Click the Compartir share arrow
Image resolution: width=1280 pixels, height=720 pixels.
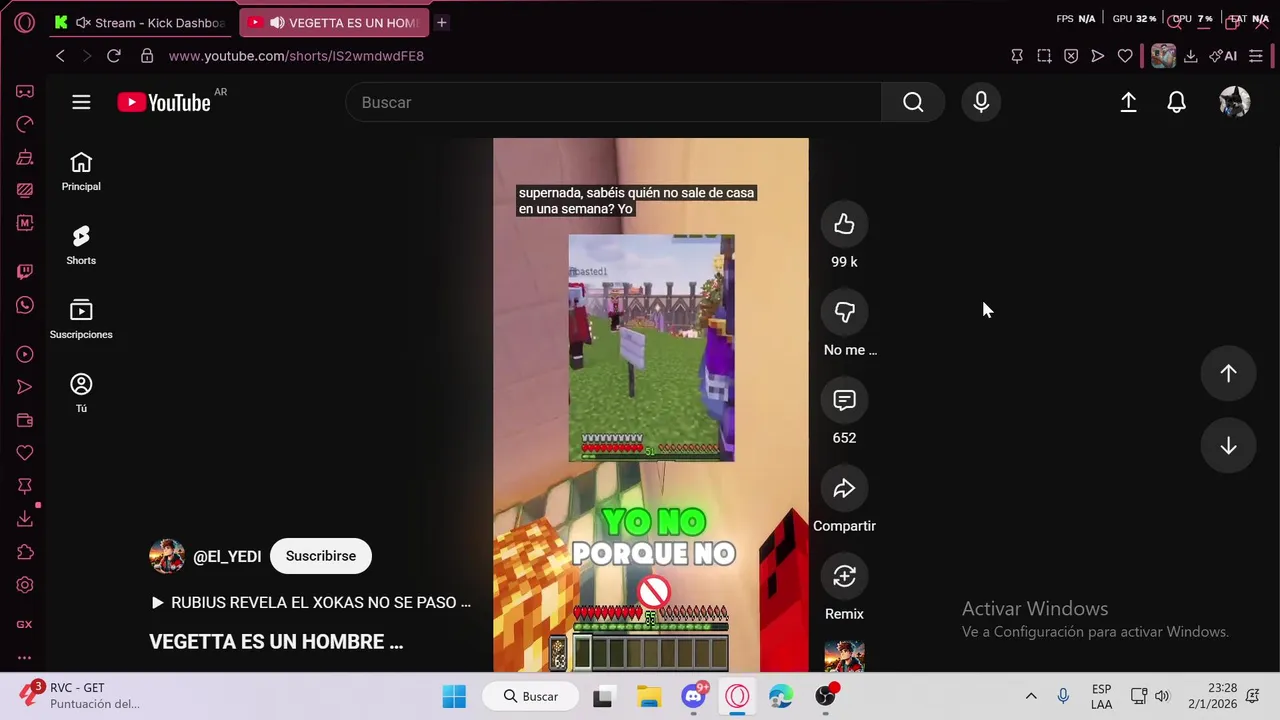click(844, 488)
